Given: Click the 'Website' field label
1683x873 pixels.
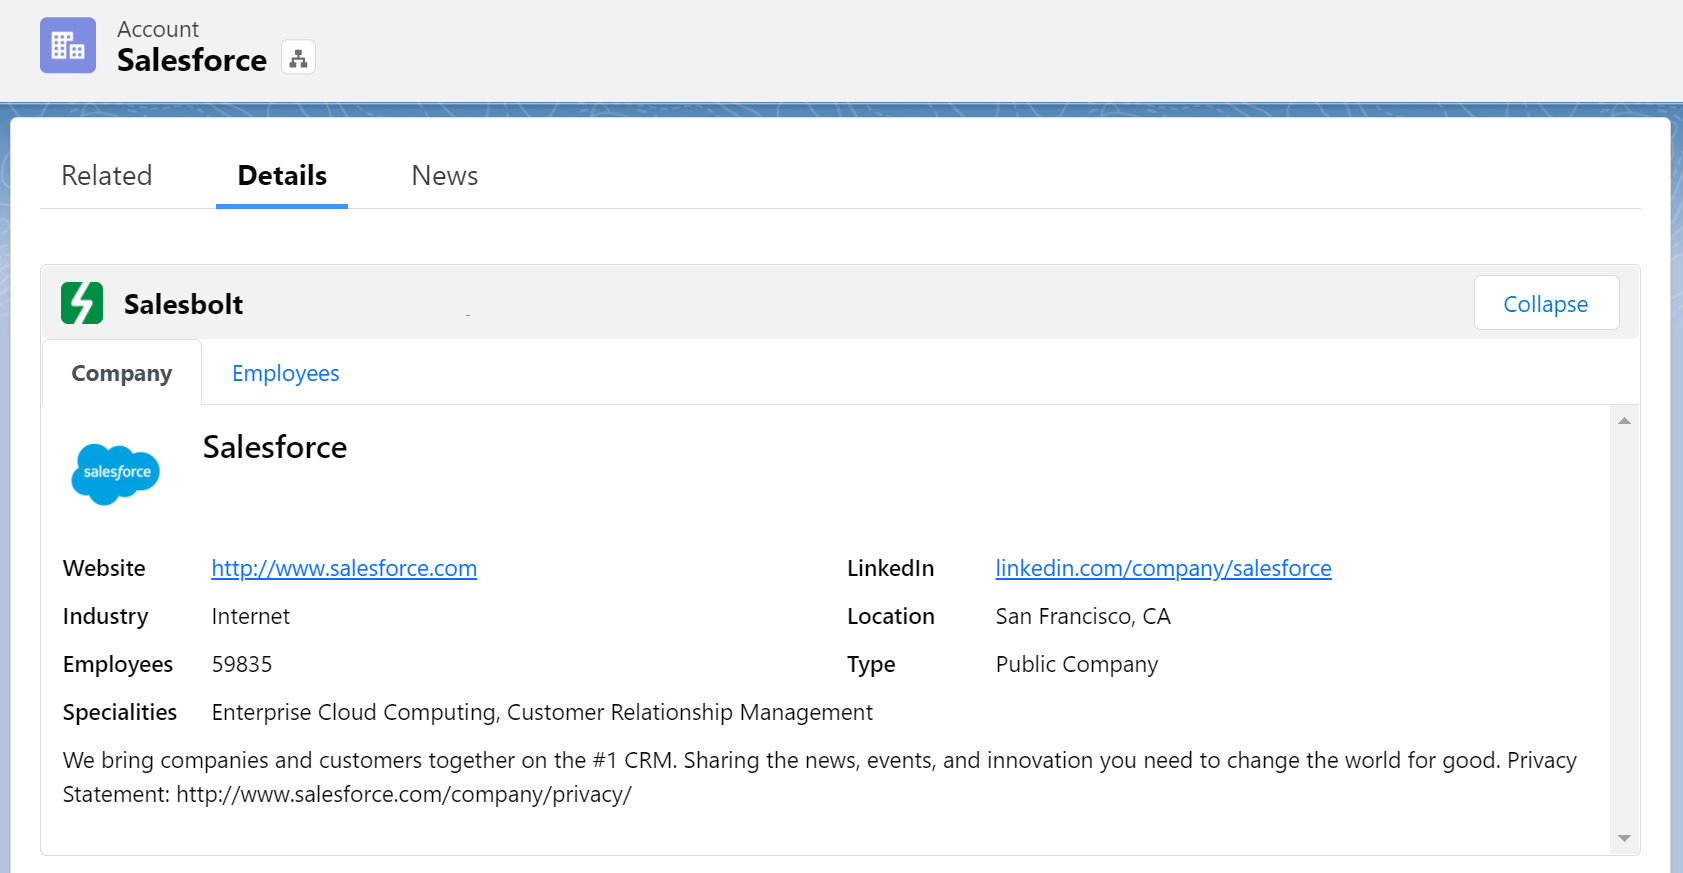Looking at the screenshot, I should [104, 568].
